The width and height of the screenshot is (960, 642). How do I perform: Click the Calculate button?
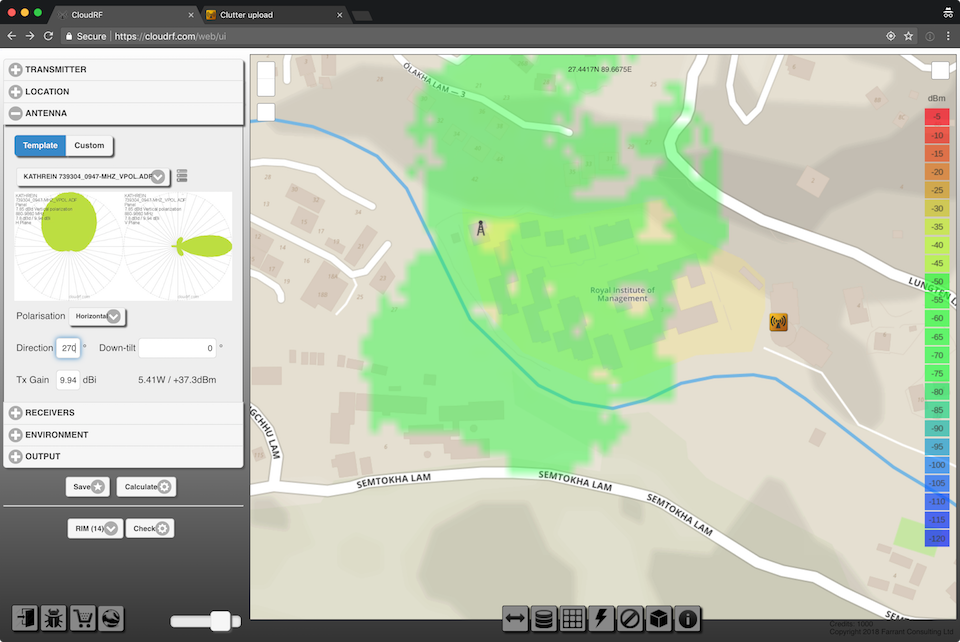pyautogui.click(x=145, y=486)
